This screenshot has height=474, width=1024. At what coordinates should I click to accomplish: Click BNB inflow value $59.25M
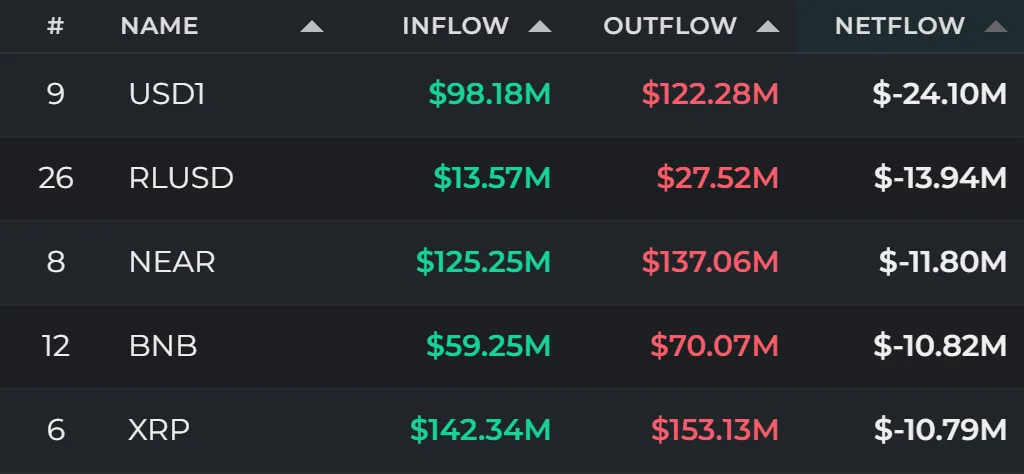pos(488,345)
